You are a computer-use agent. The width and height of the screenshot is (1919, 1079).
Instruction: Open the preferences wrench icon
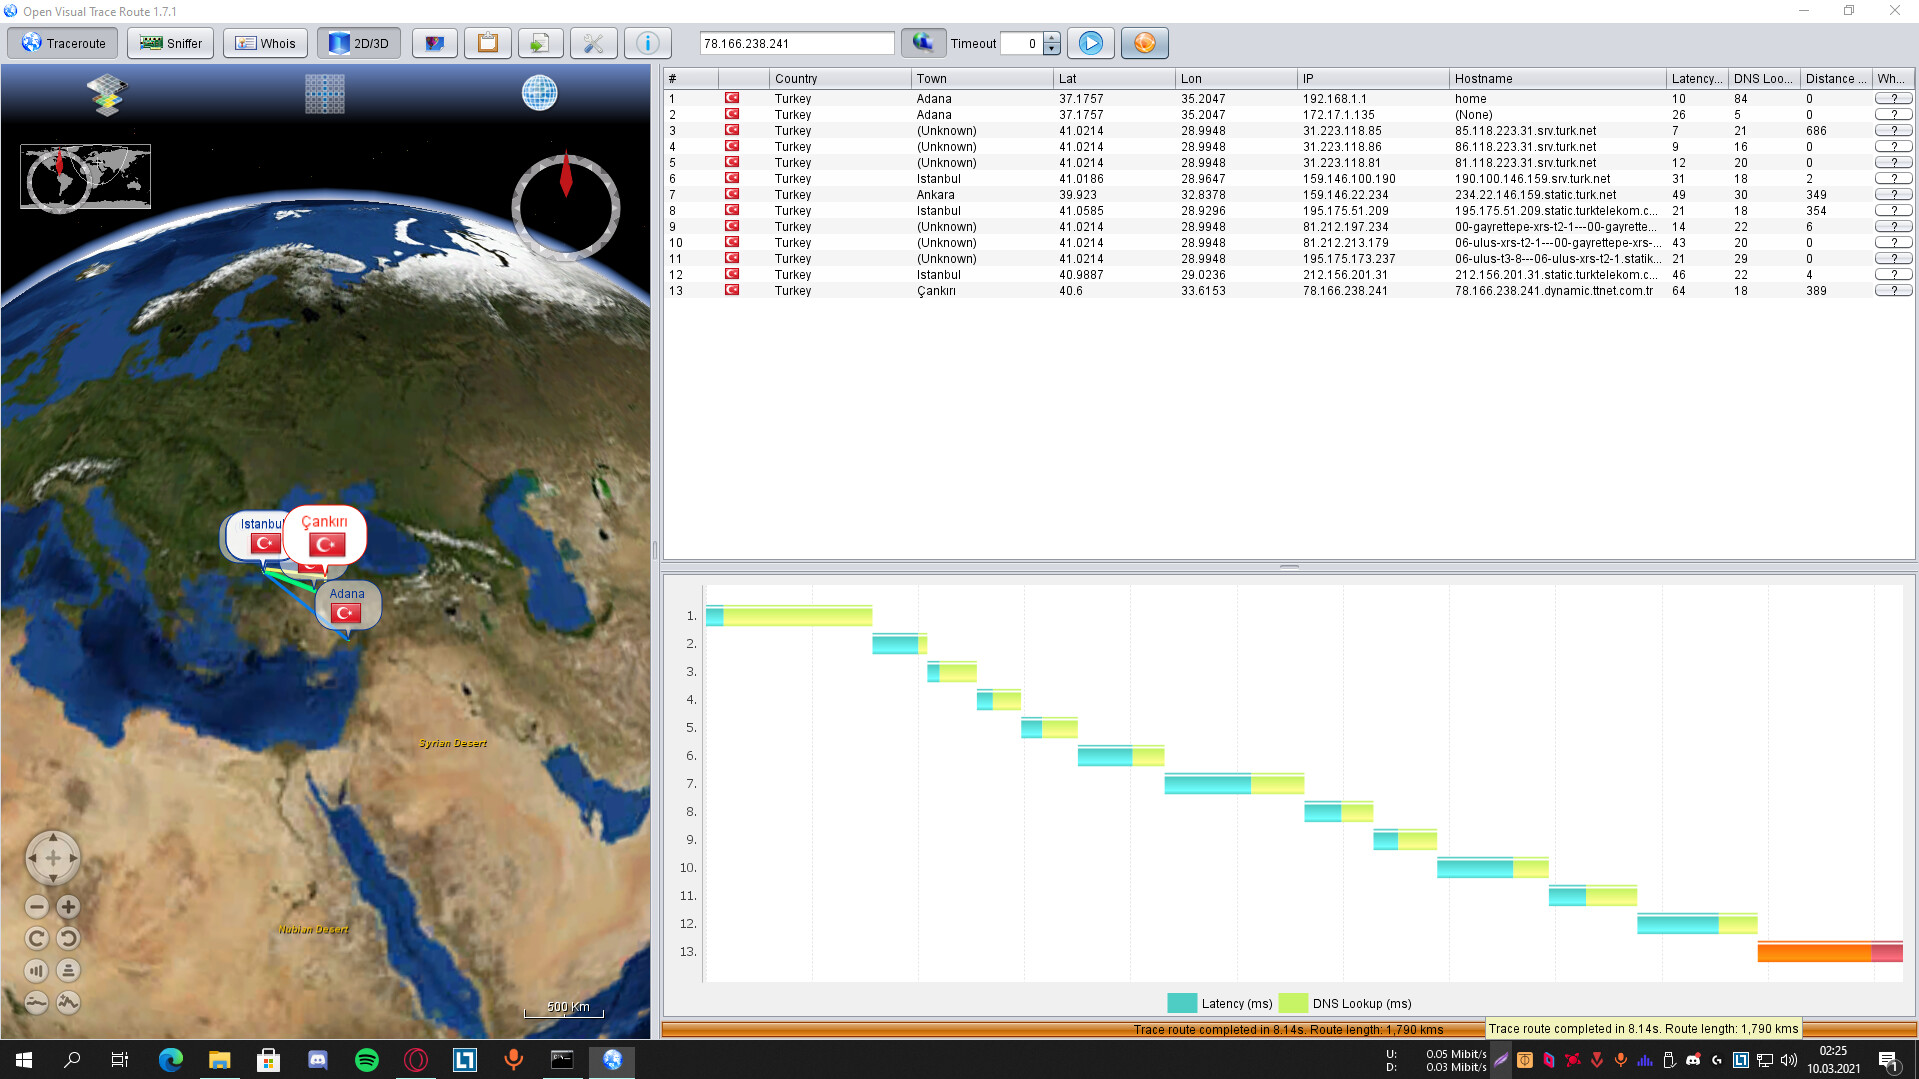pos(594,43)
